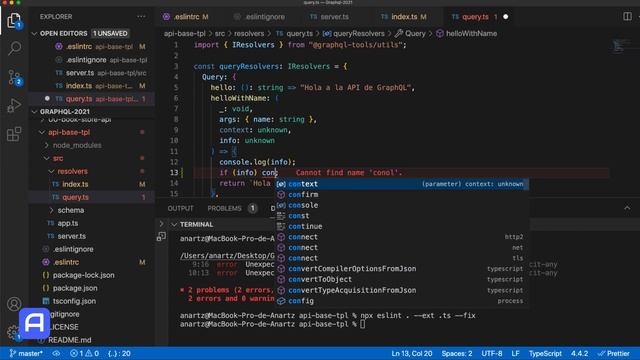The height and width of the screenshot is (360, 640).
Task: Click 'Ln 13, Col 20' cursor position
Action: click(x=411, y=353)
